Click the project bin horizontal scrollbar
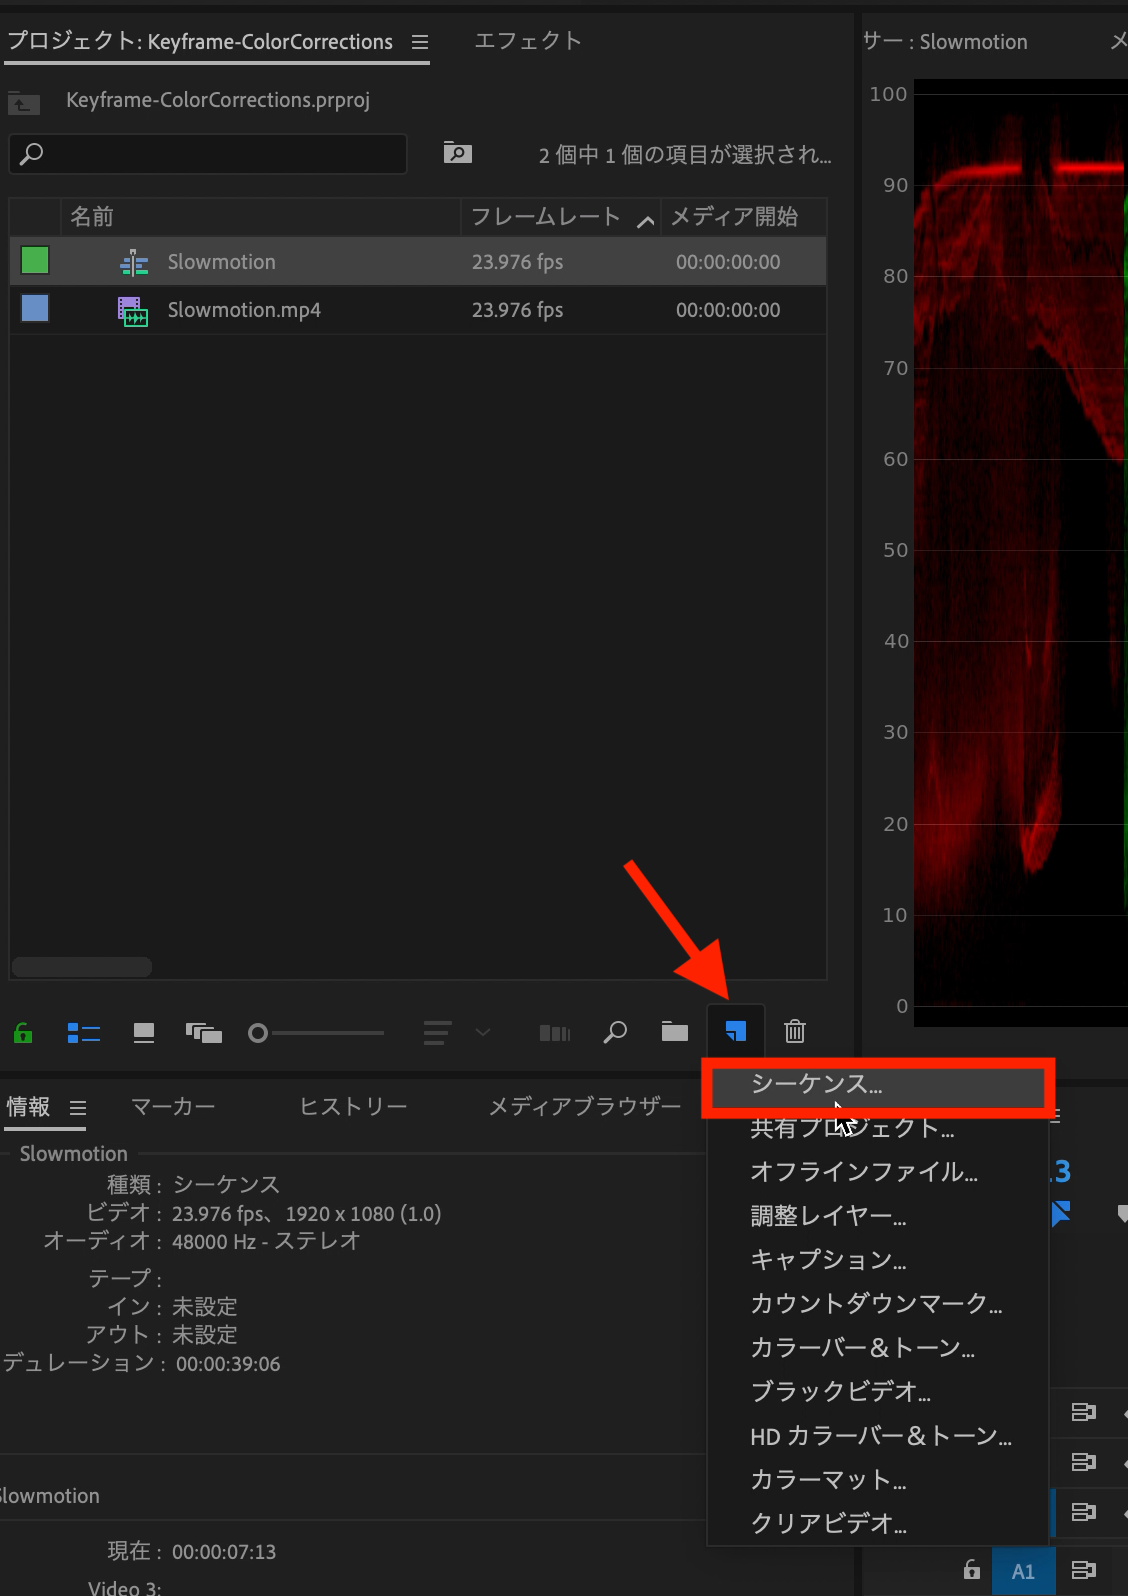The image size is (1128, 1596). click(x=82, y=967)
